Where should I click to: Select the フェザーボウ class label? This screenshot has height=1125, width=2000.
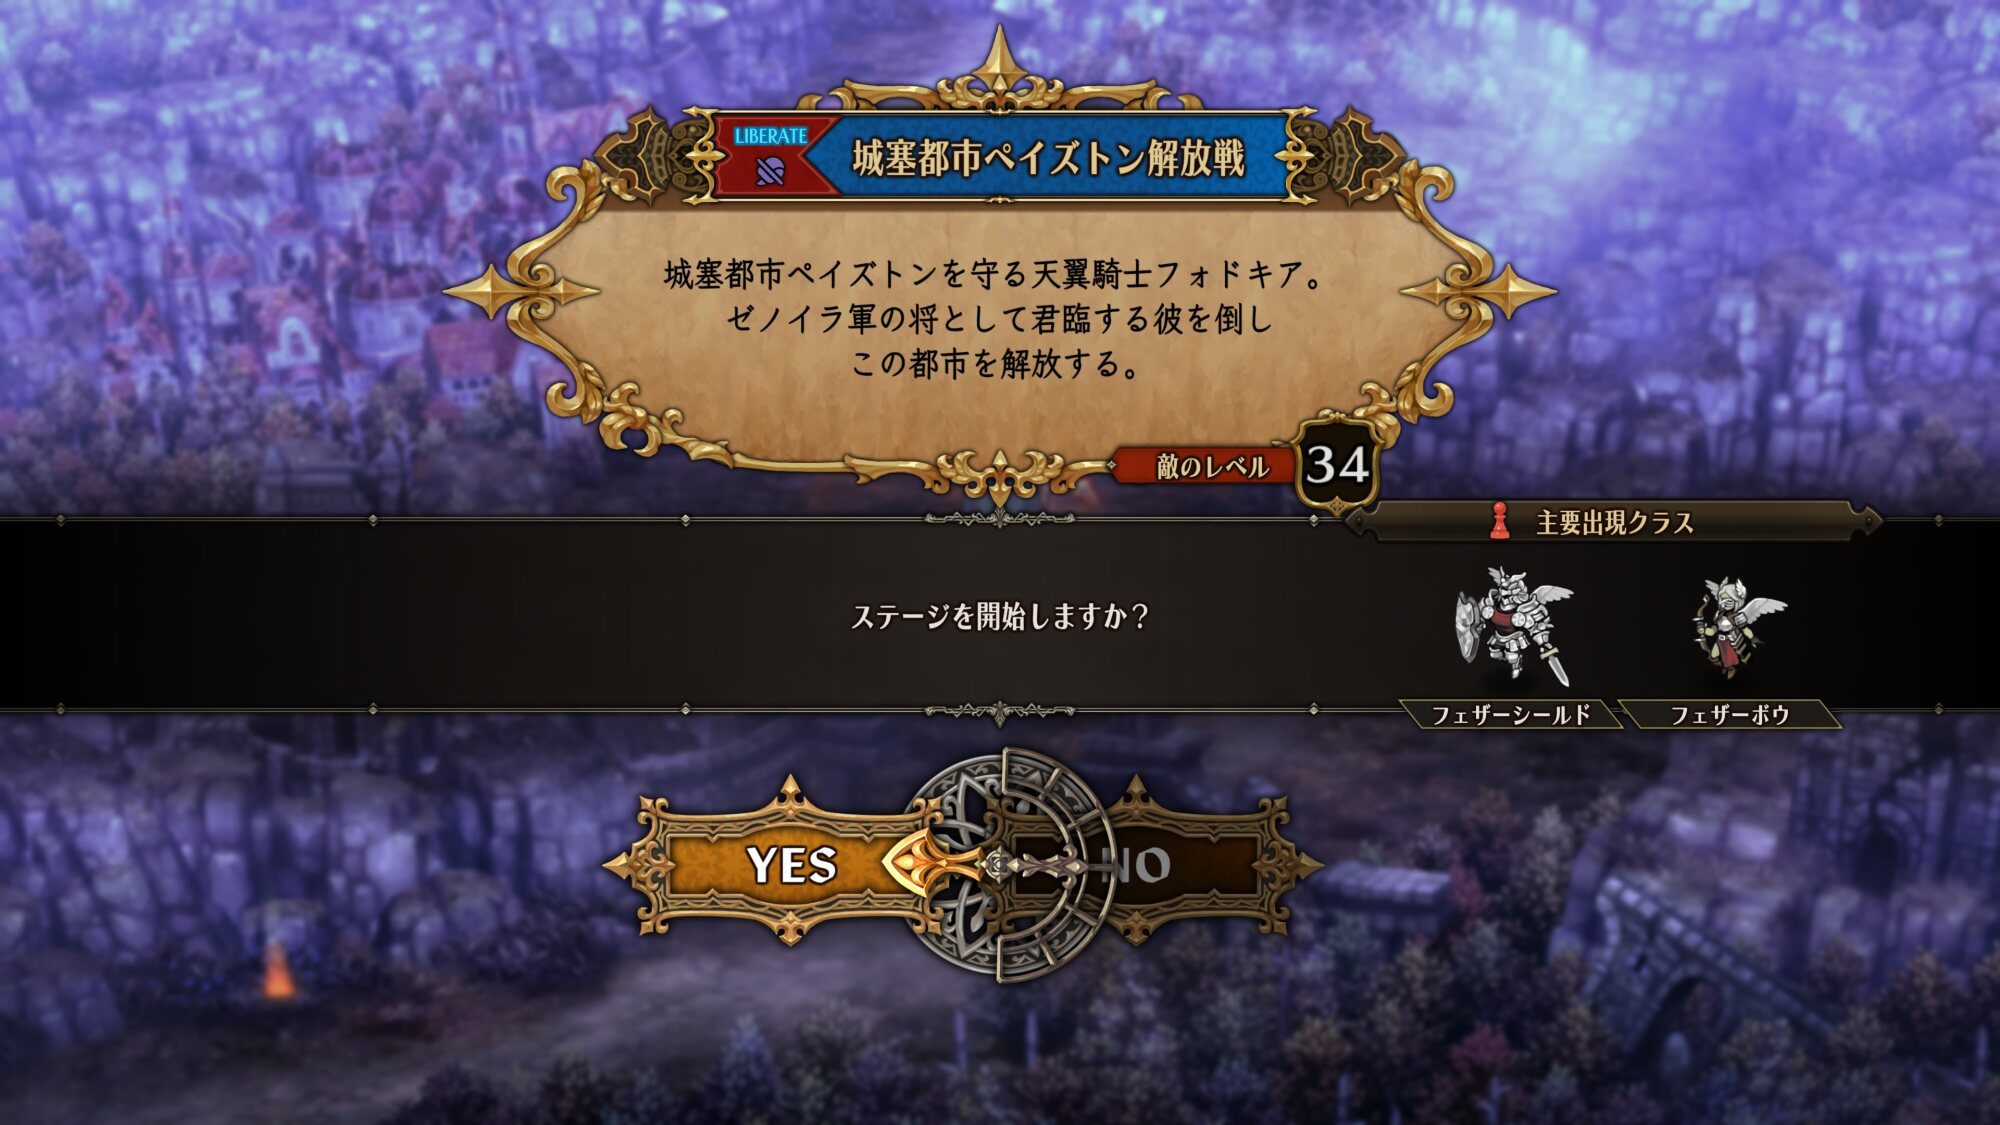[x=1730, y=715]
